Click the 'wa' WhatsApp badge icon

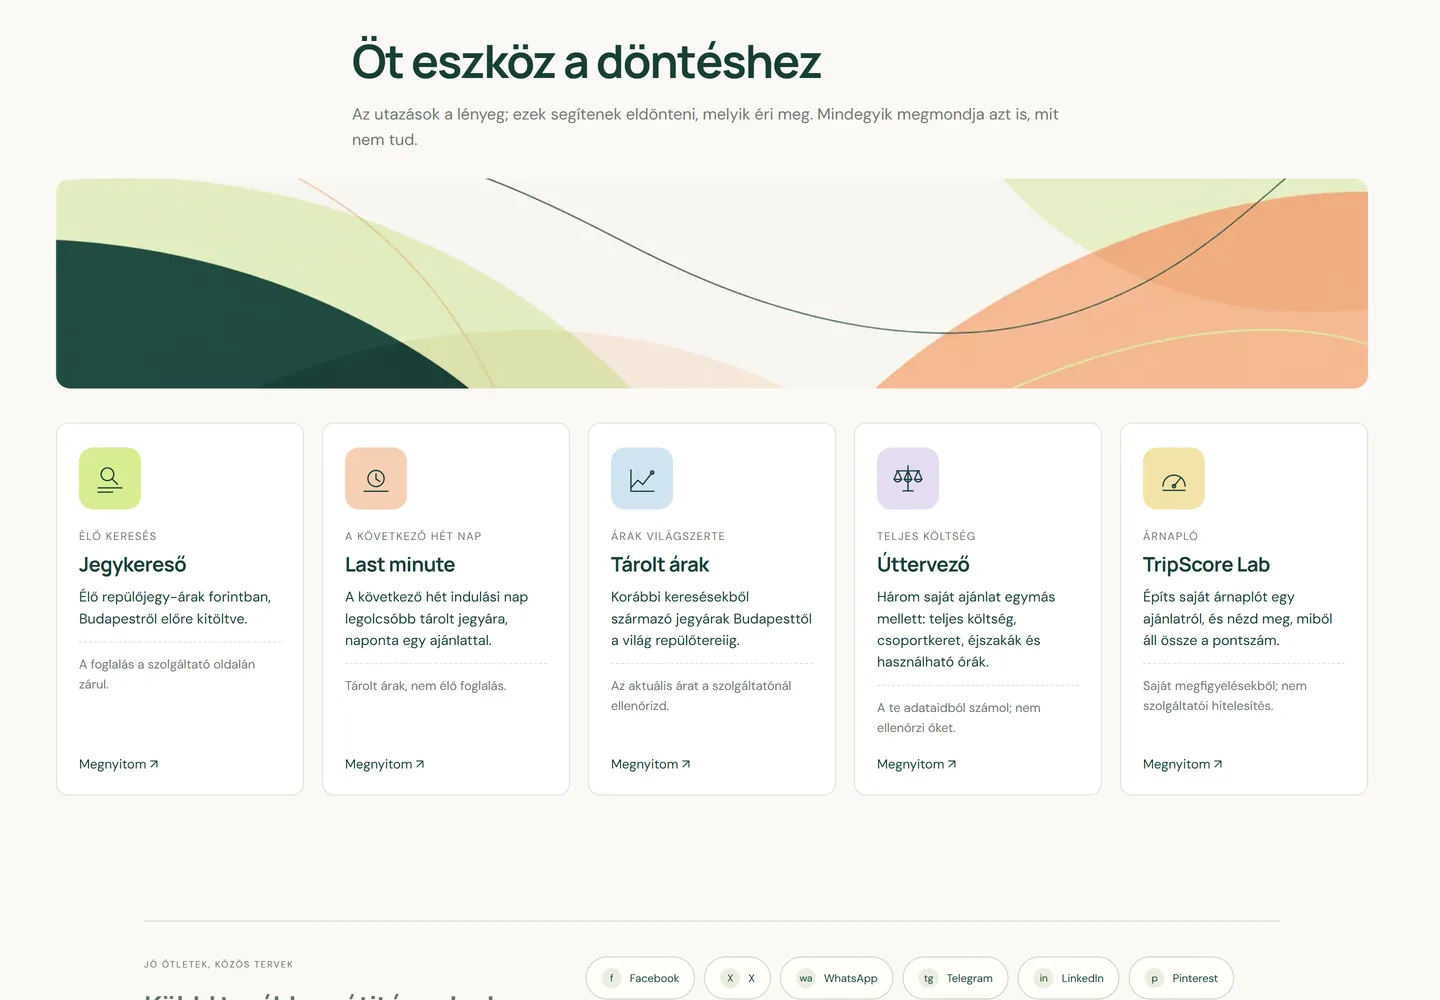click(x=805, y=978)
